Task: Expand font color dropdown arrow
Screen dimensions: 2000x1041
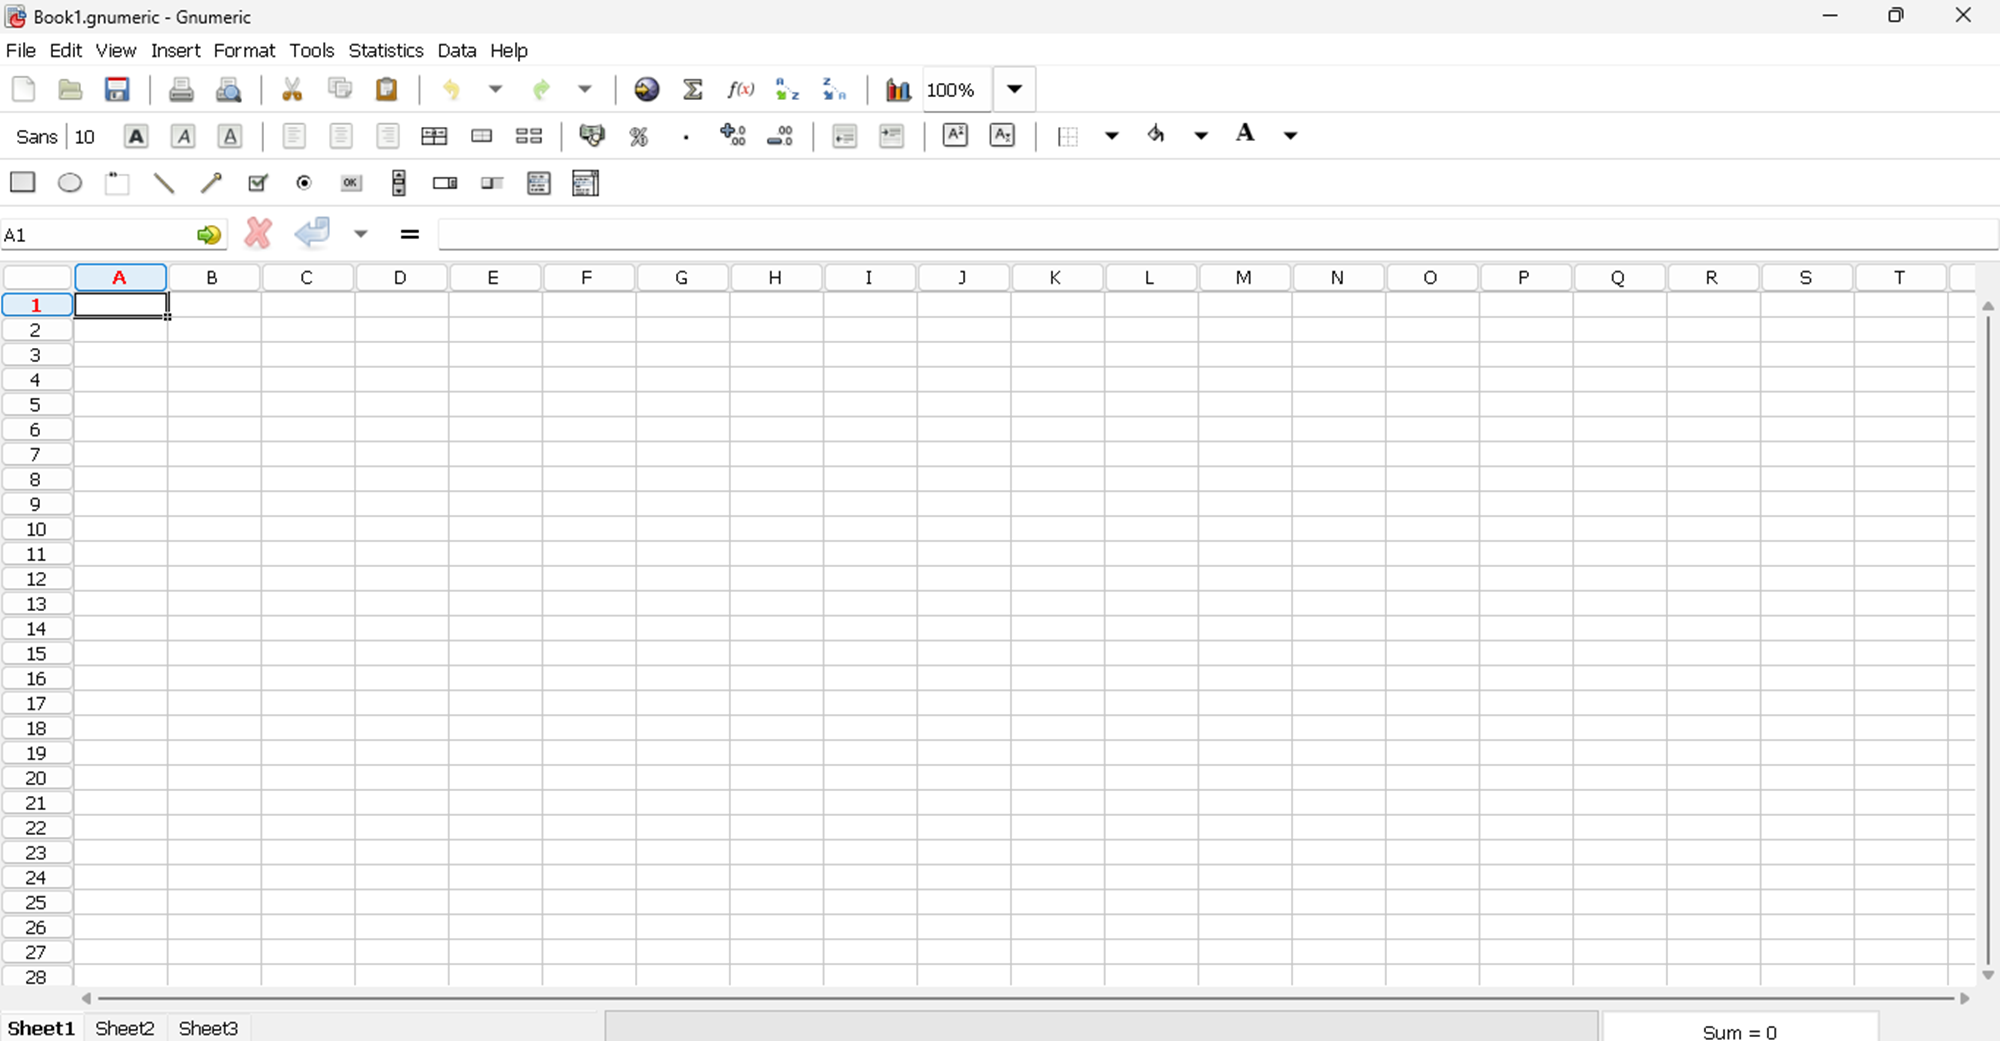Action: (1291, 136)
